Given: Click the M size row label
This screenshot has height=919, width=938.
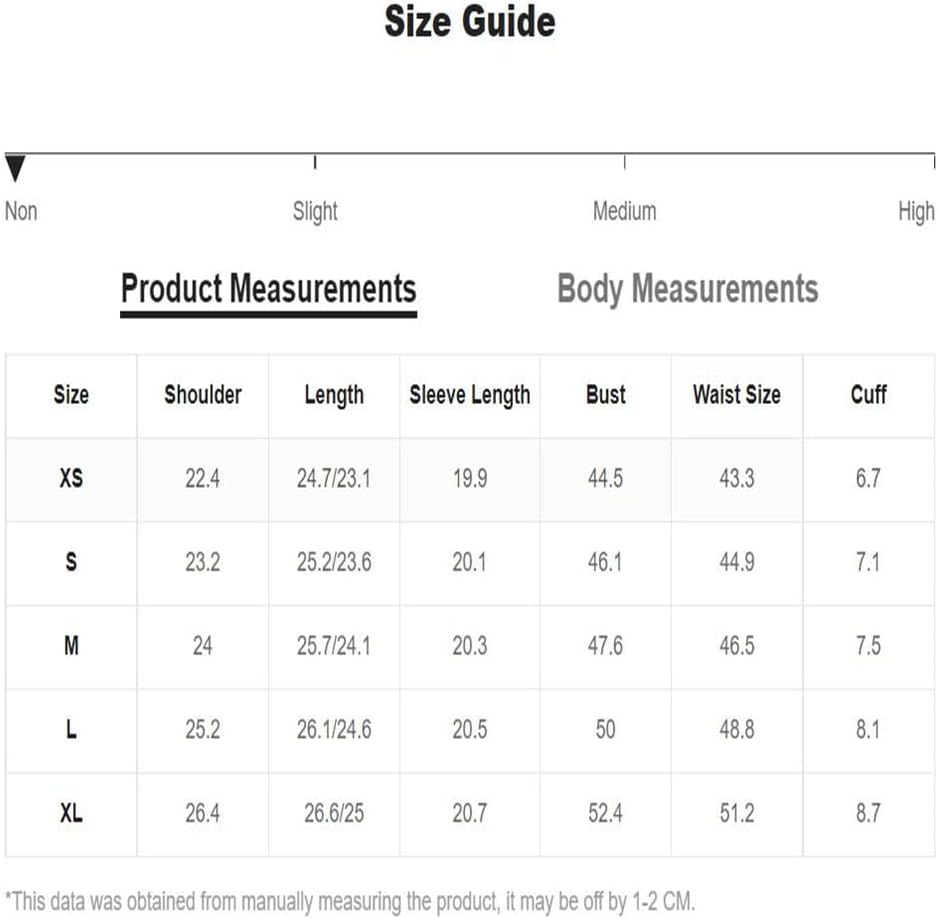Looking at the screenshot, I should (71, 646).
